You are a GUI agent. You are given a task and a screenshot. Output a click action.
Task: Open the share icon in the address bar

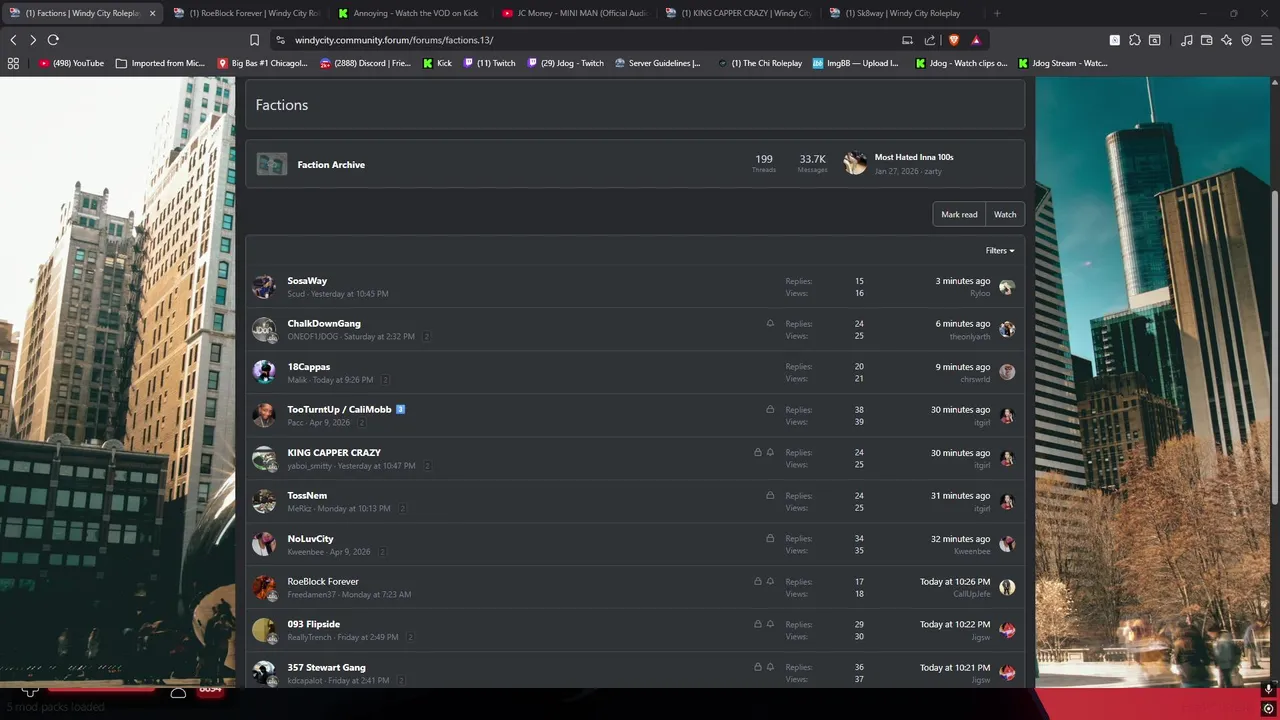click(x=930, y=40)
